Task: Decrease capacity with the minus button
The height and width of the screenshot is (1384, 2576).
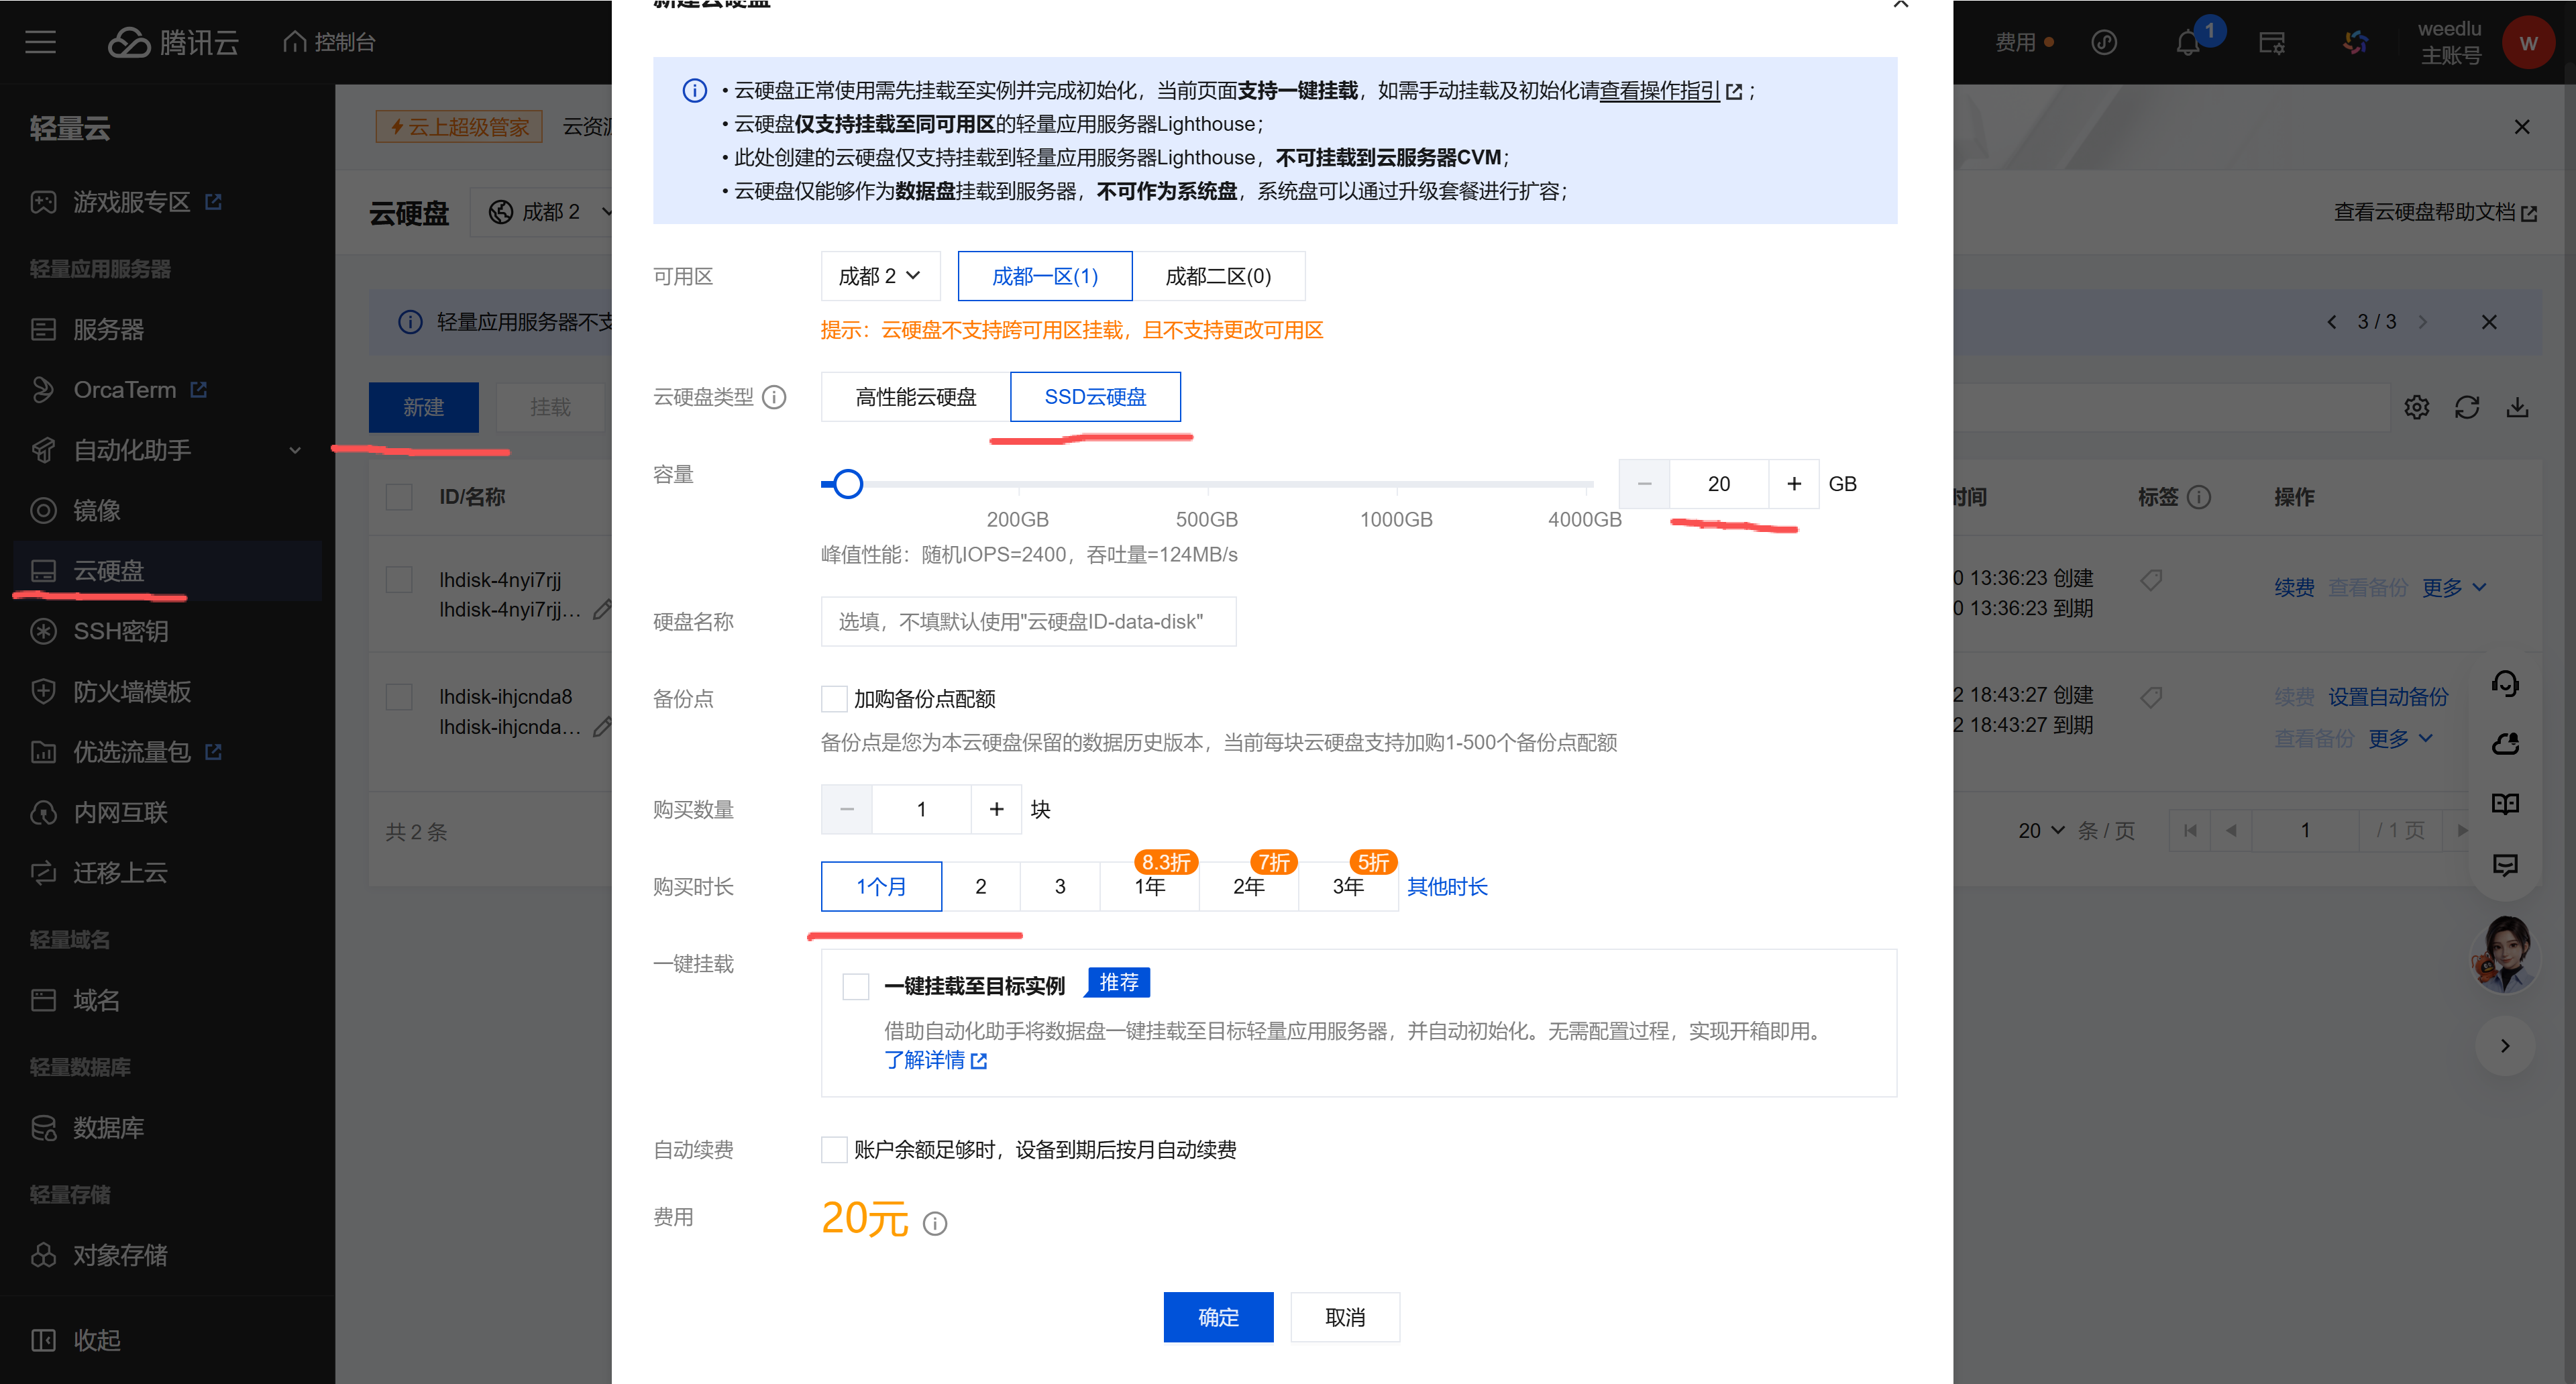Action: (x=1644, y=484)
